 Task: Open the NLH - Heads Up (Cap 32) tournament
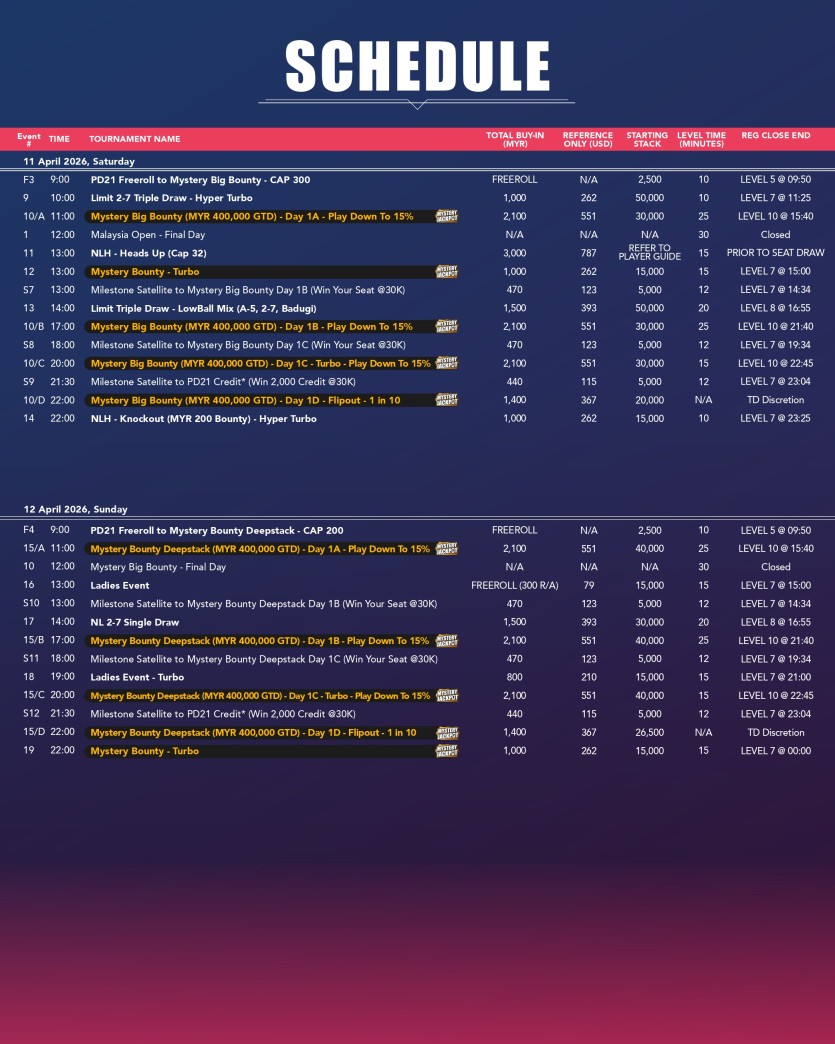click(148, 253)
